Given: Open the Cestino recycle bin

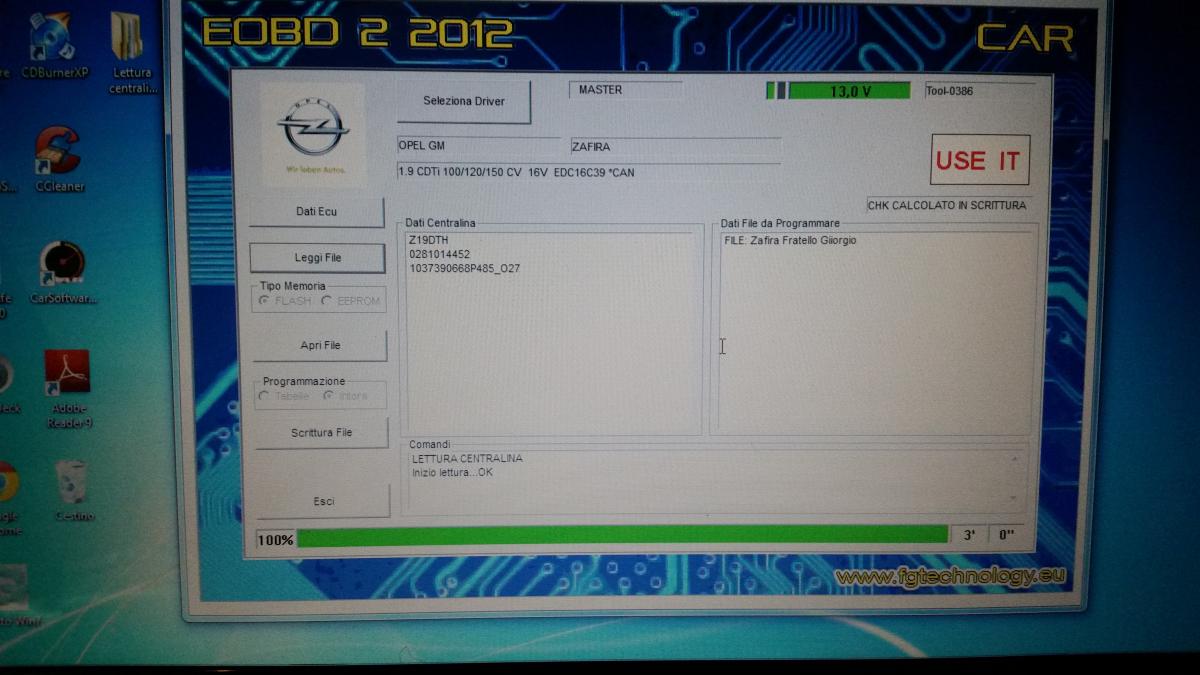Looking at the screenshot, I should (x=73, y=490).
